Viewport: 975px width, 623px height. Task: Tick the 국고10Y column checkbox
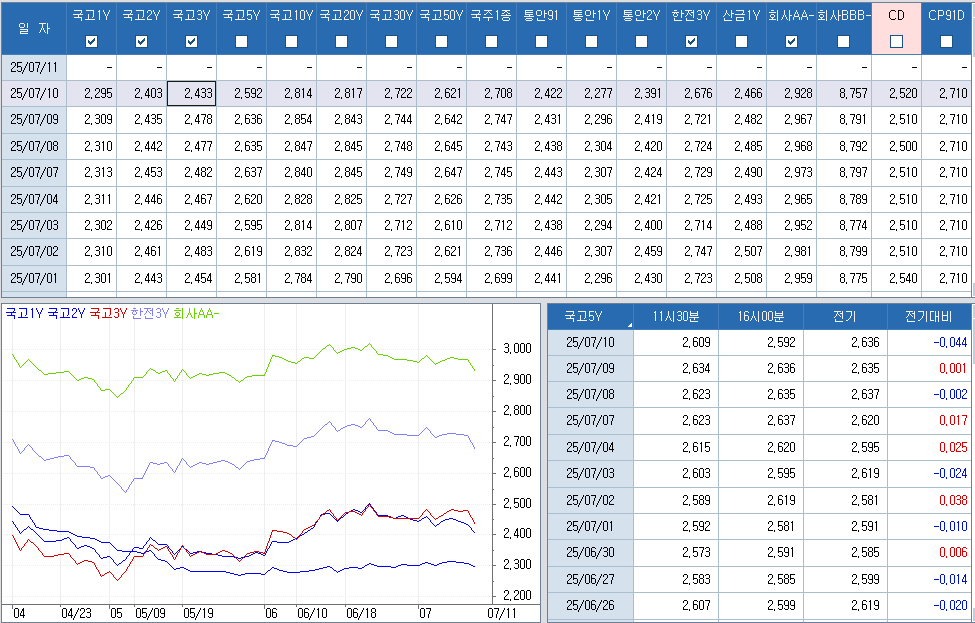(x=292, y=41)
